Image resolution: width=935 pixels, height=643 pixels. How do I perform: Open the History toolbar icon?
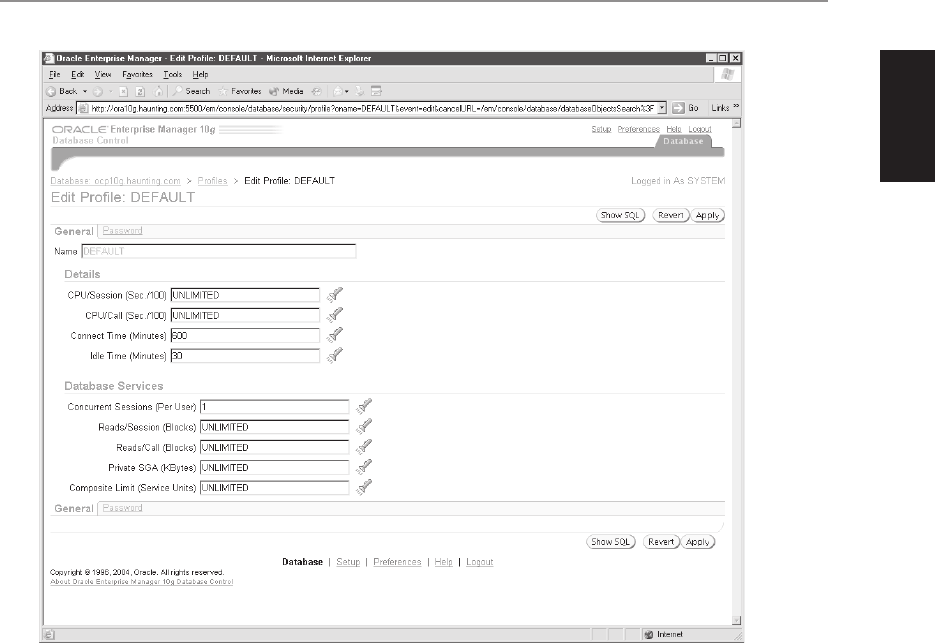(317, 91)
